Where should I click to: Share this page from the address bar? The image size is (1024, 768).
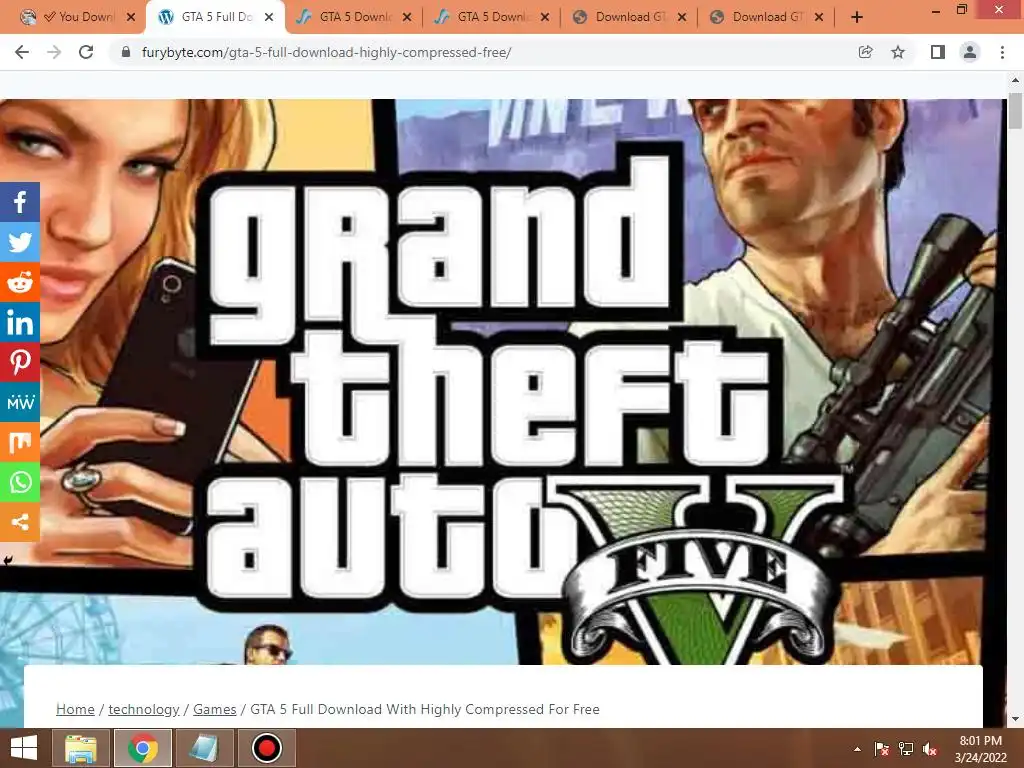coord(865,52)
